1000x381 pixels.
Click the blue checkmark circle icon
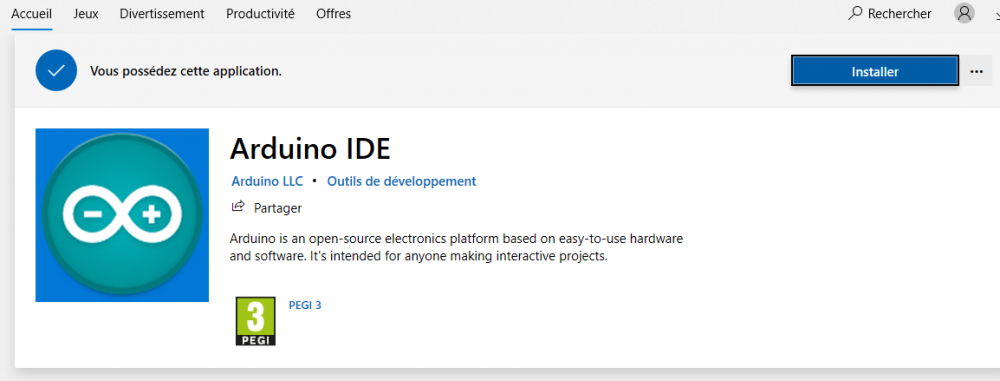[x=57, y=70]
